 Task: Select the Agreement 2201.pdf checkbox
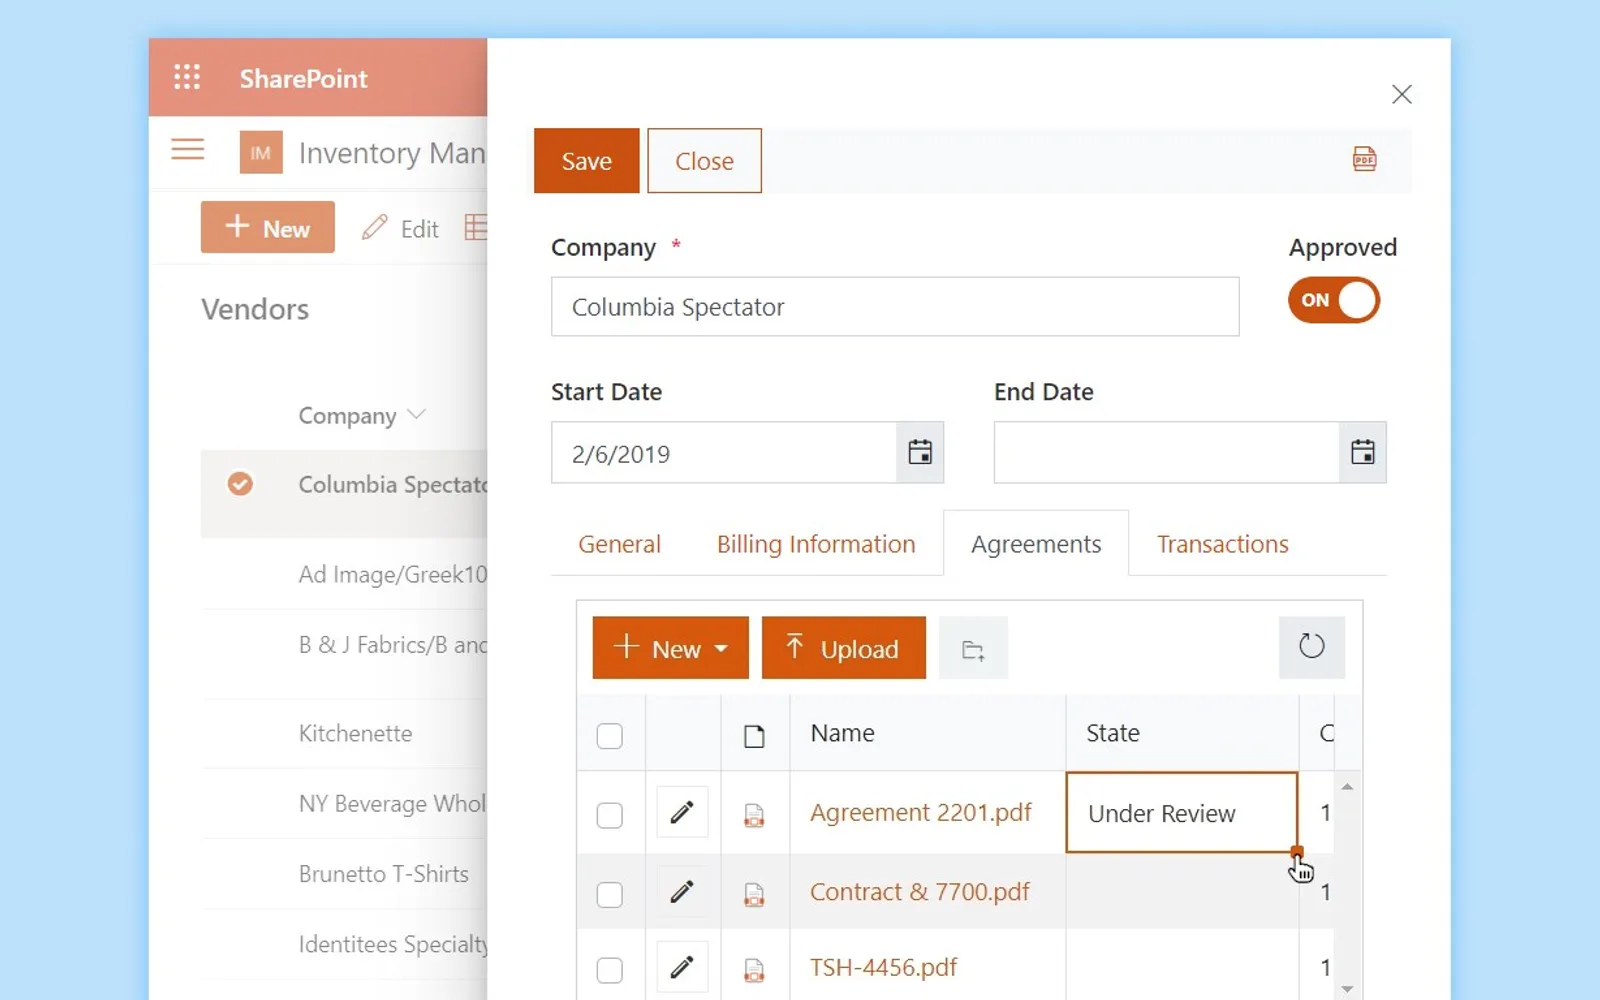point(609,815)
